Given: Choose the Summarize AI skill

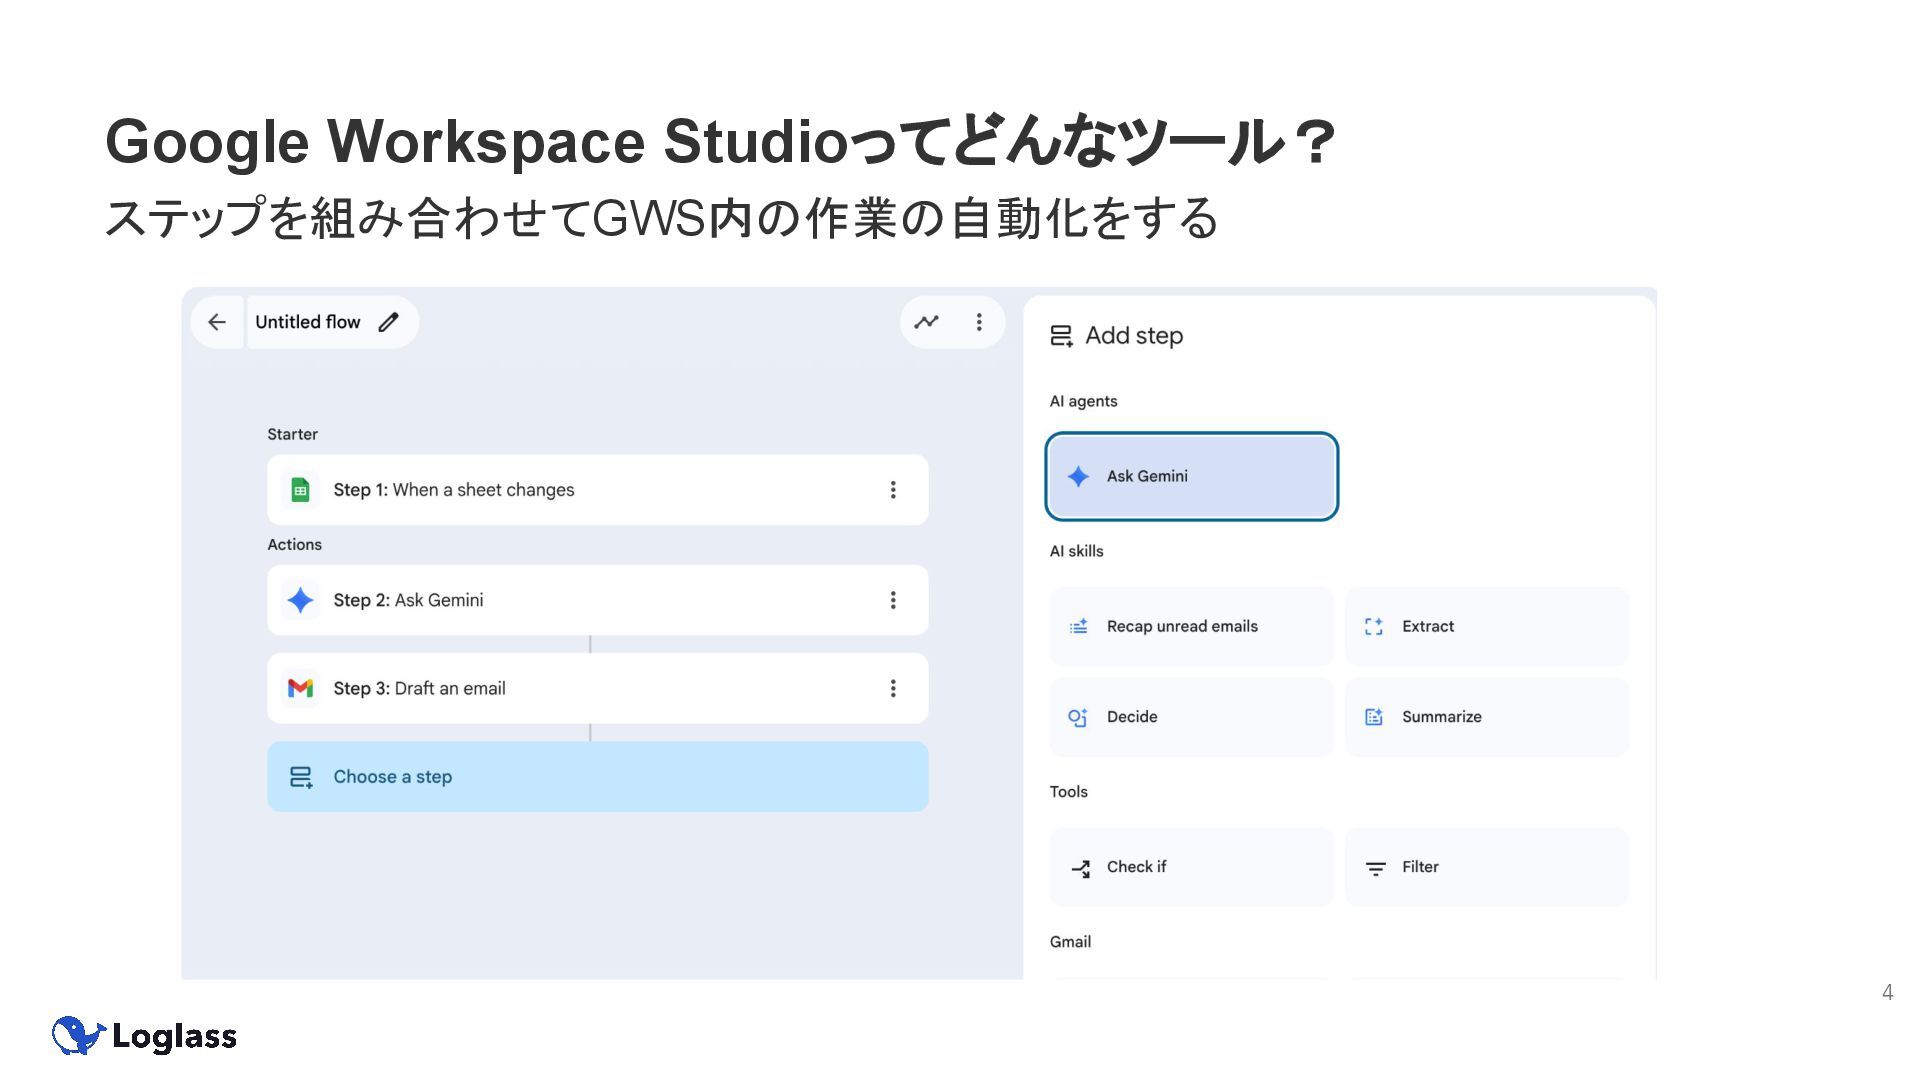Looking at the screenshot, I should click(x=1486, y=717).
